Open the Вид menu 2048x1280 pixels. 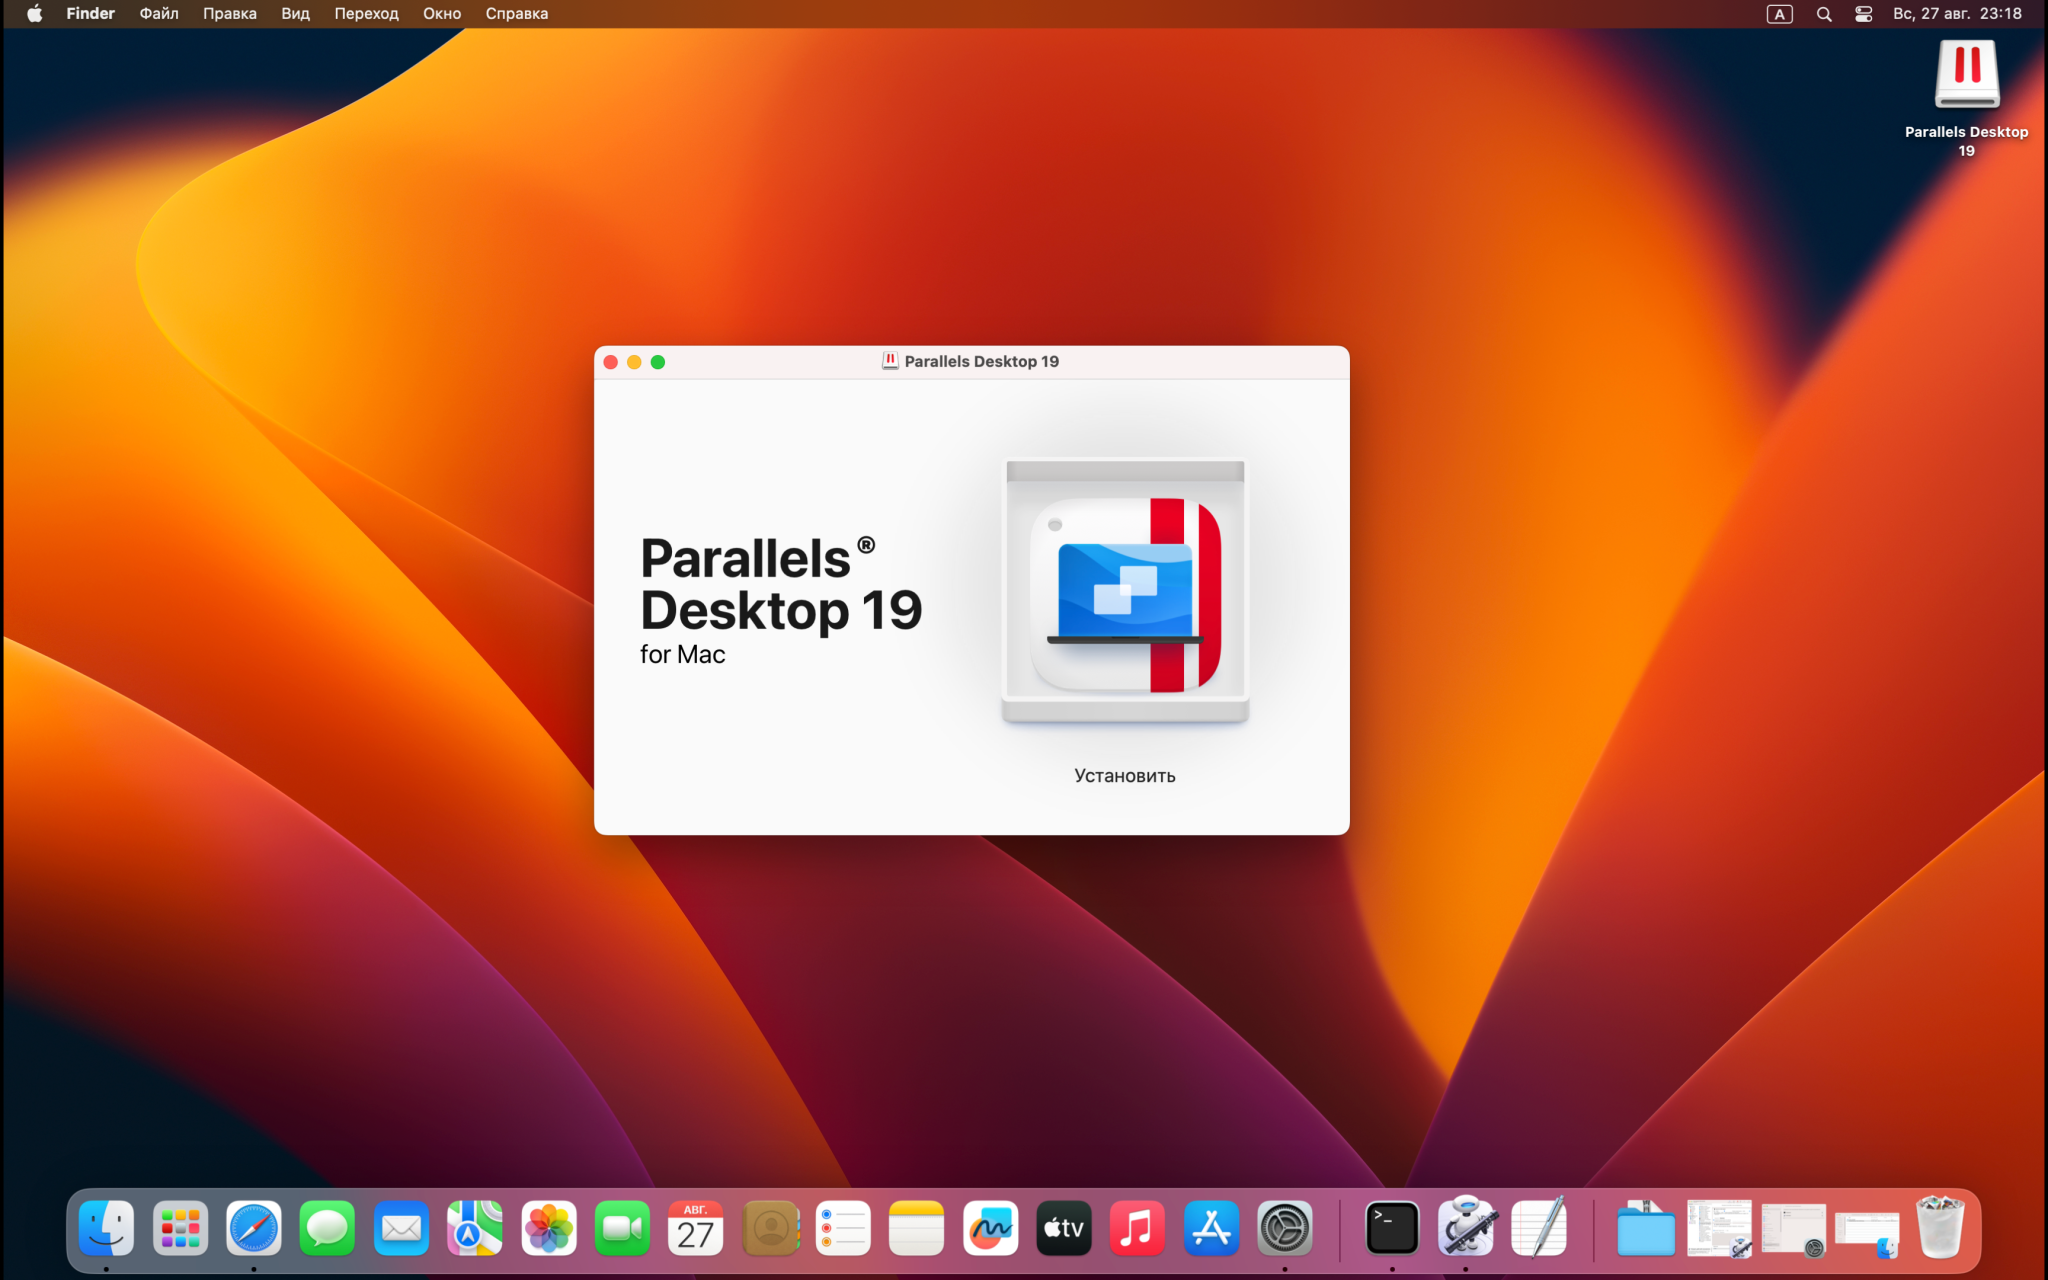(295, 14)
